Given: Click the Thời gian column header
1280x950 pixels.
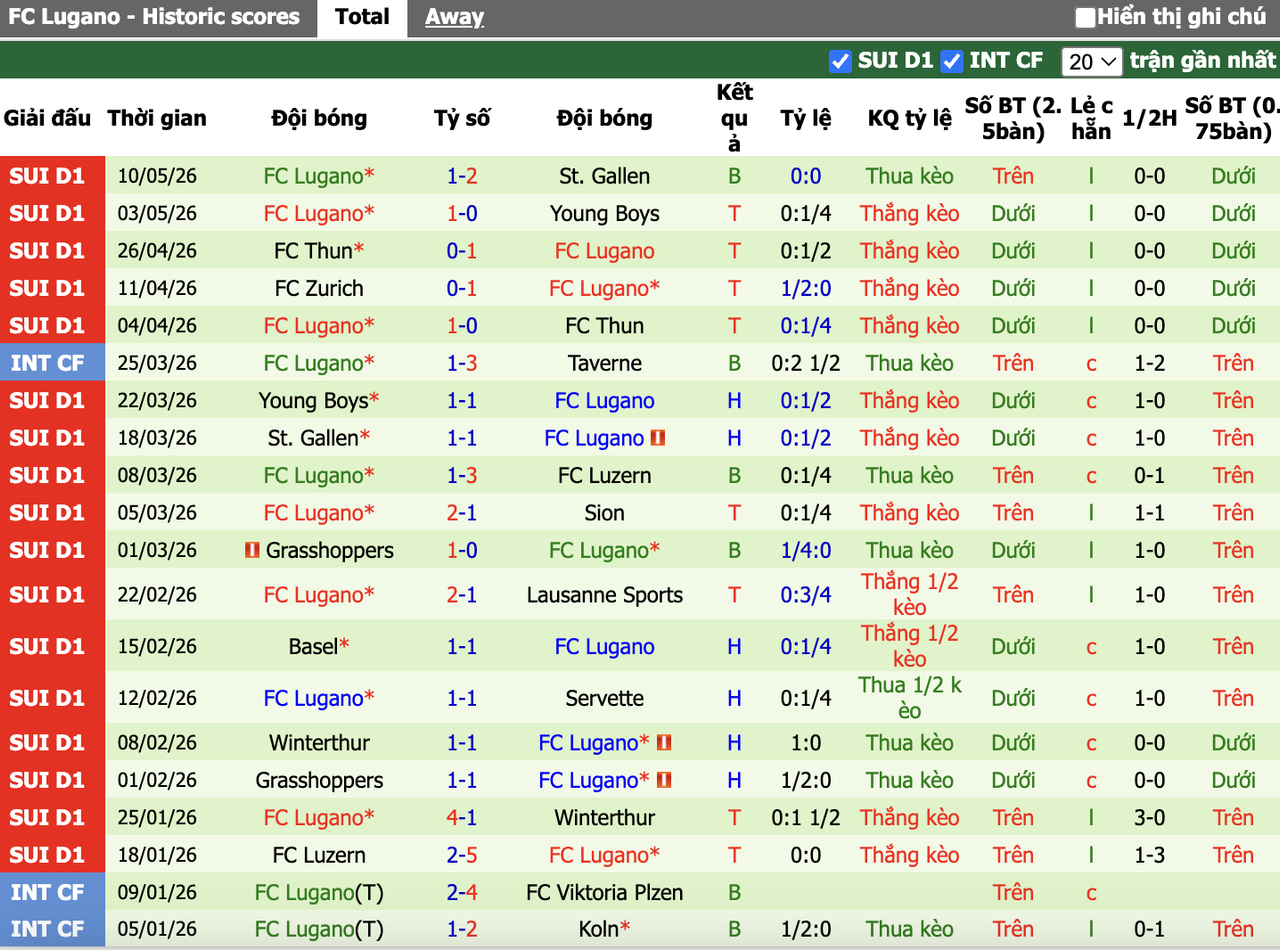Looking at the screenshot, I should (157, 118).
